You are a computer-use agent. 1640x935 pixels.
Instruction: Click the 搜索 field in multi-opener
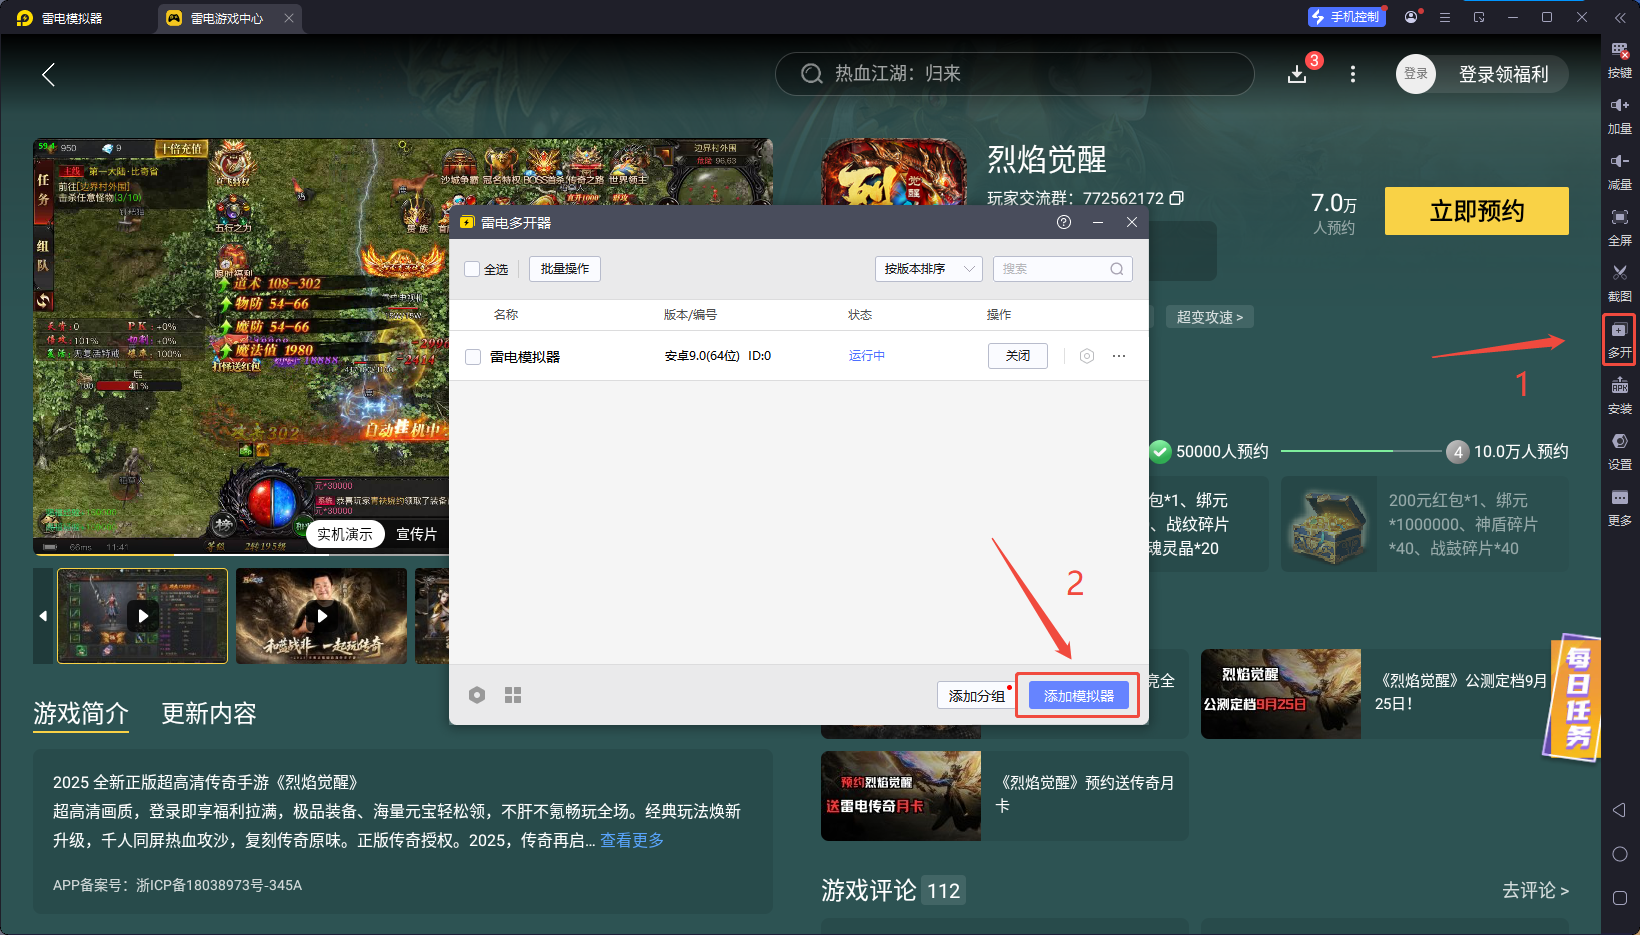(x=1063, y=269)
